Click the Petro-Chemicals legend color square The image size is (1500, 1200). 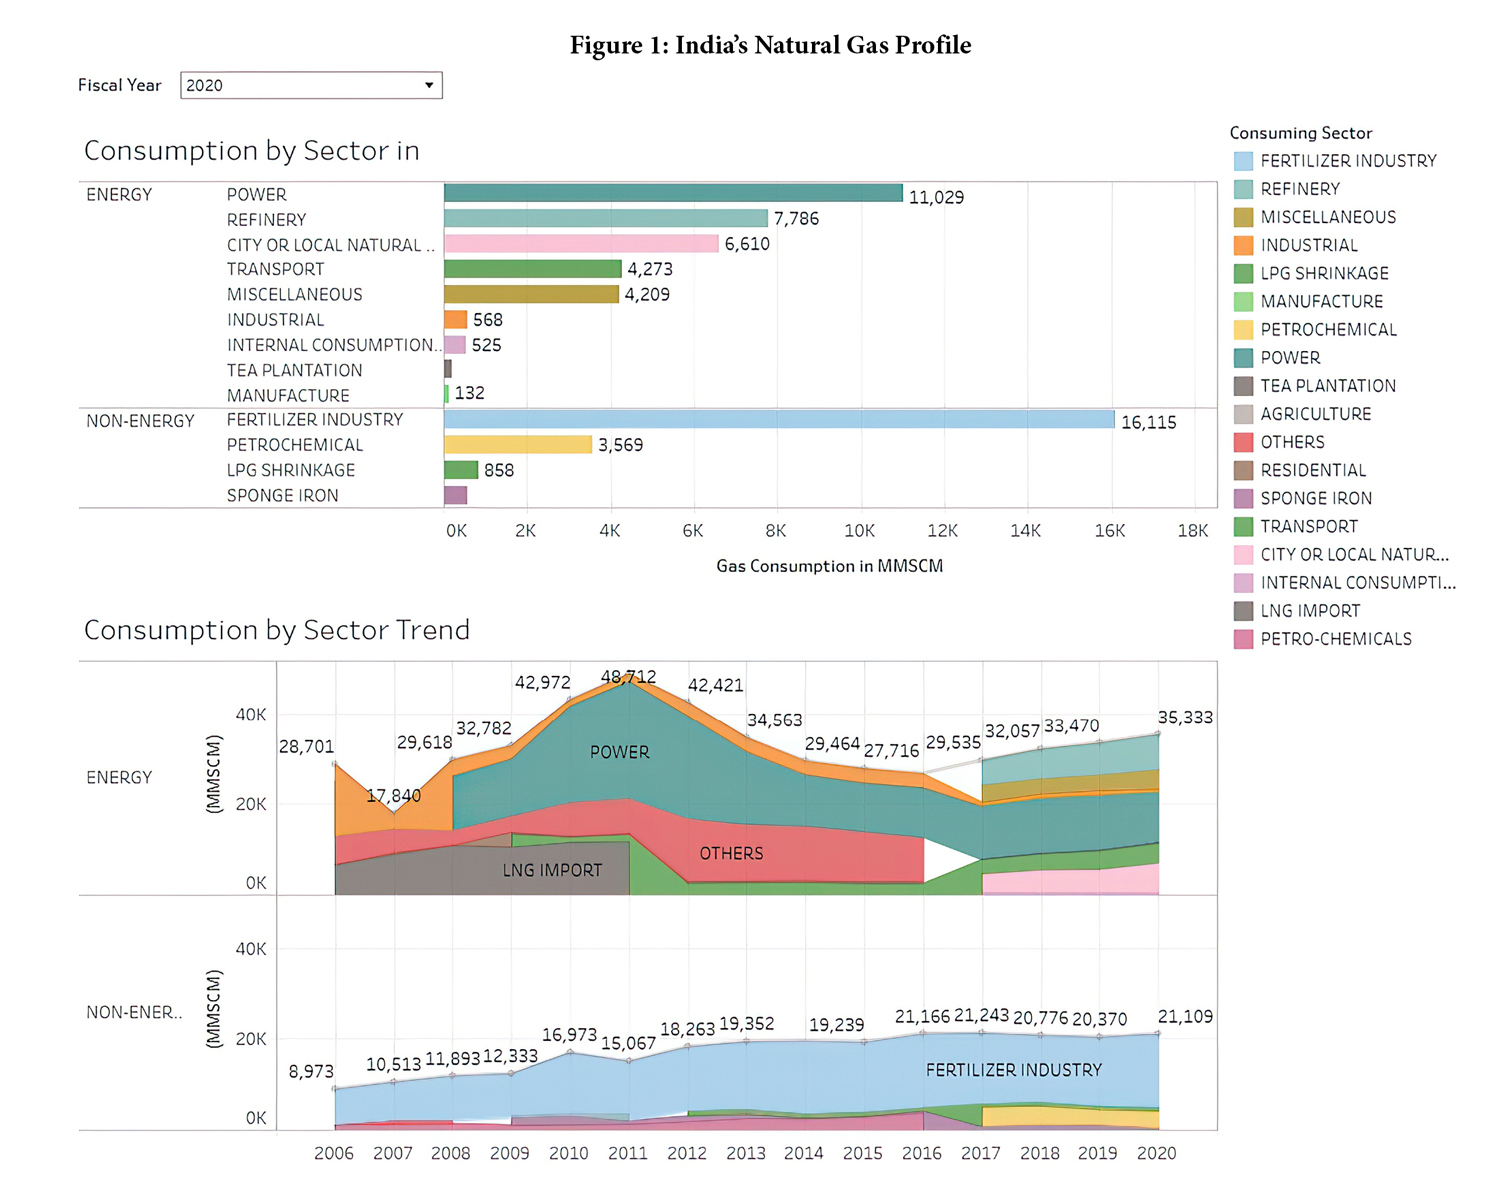[1243, 639]
